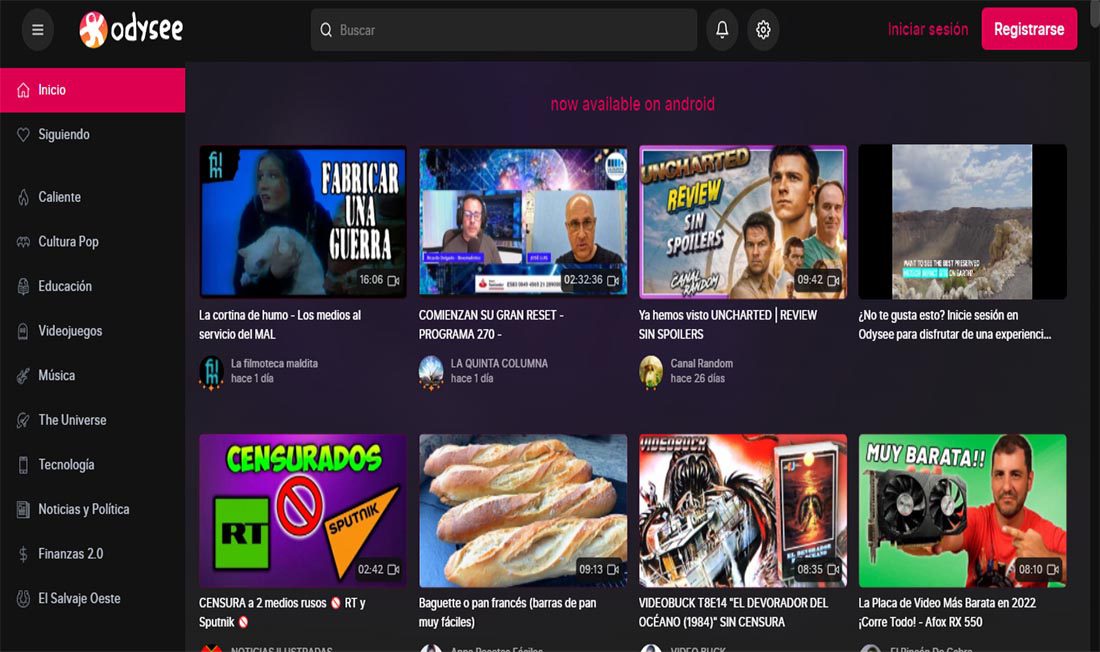The height and width of the screenshot is (652, 1100).
Task: Play the crater landscape thumbnail
Action: 962,222
